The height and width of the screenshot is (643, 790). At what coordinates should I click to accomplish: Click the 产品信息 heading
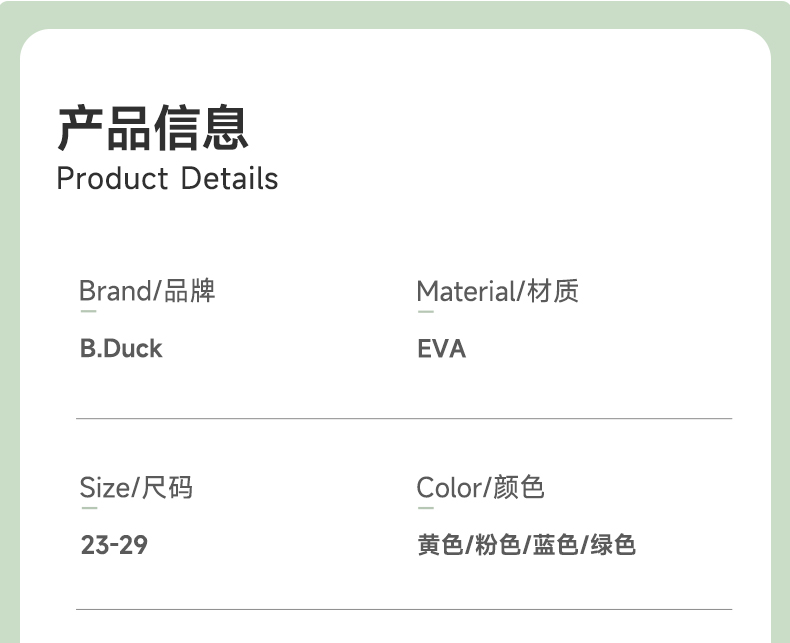[152, 128]
